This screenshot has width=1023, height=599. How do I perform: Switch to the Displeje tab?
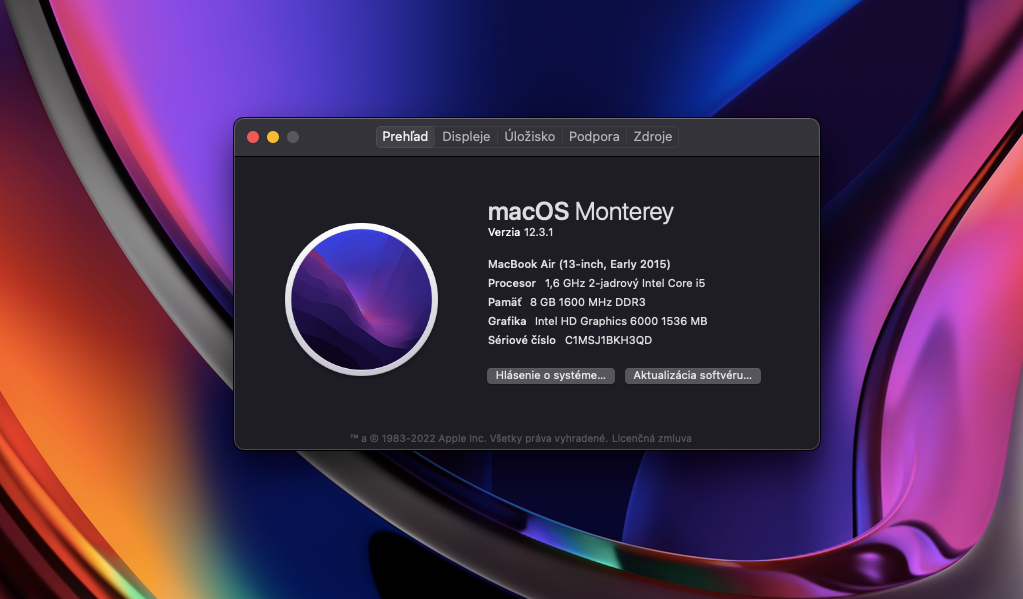(x=466, y=136)
